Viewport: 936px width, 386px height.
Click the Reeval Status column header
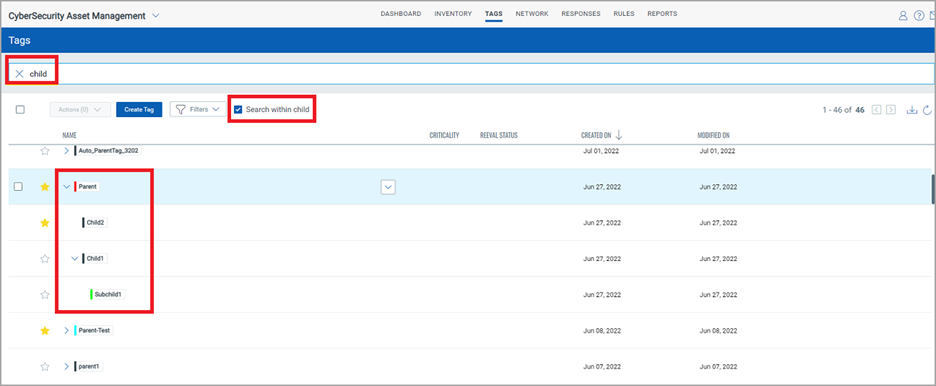pos(498,135)
